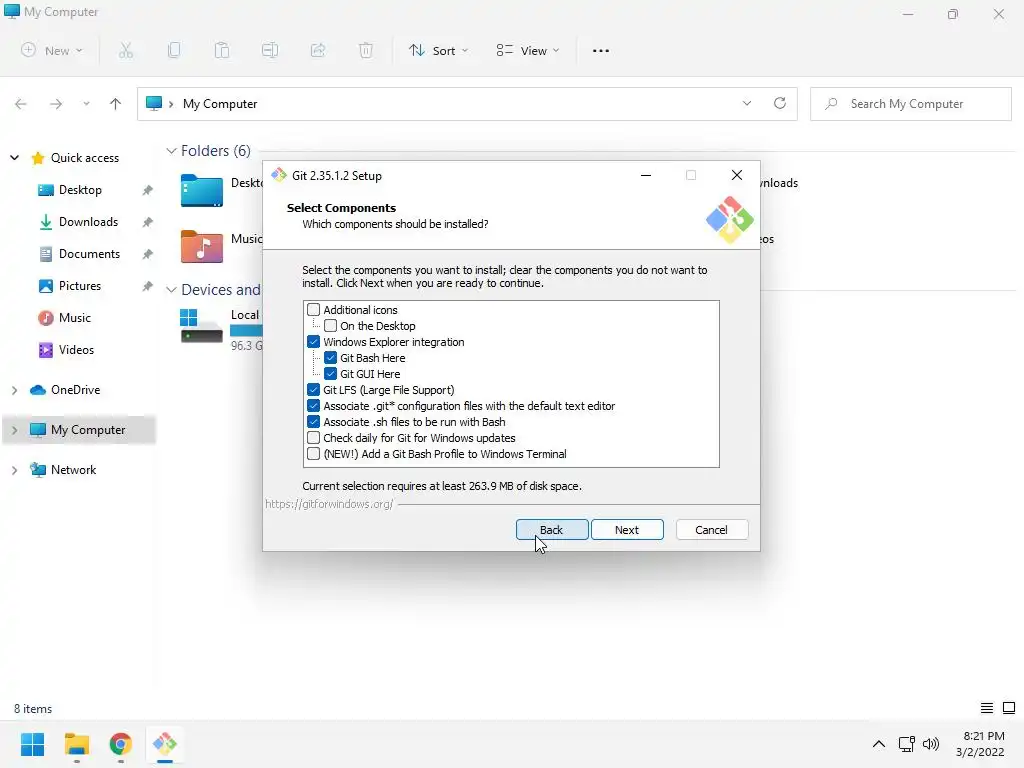Open the Windows Start menu
1024x768 pixels.
[33, 744]
